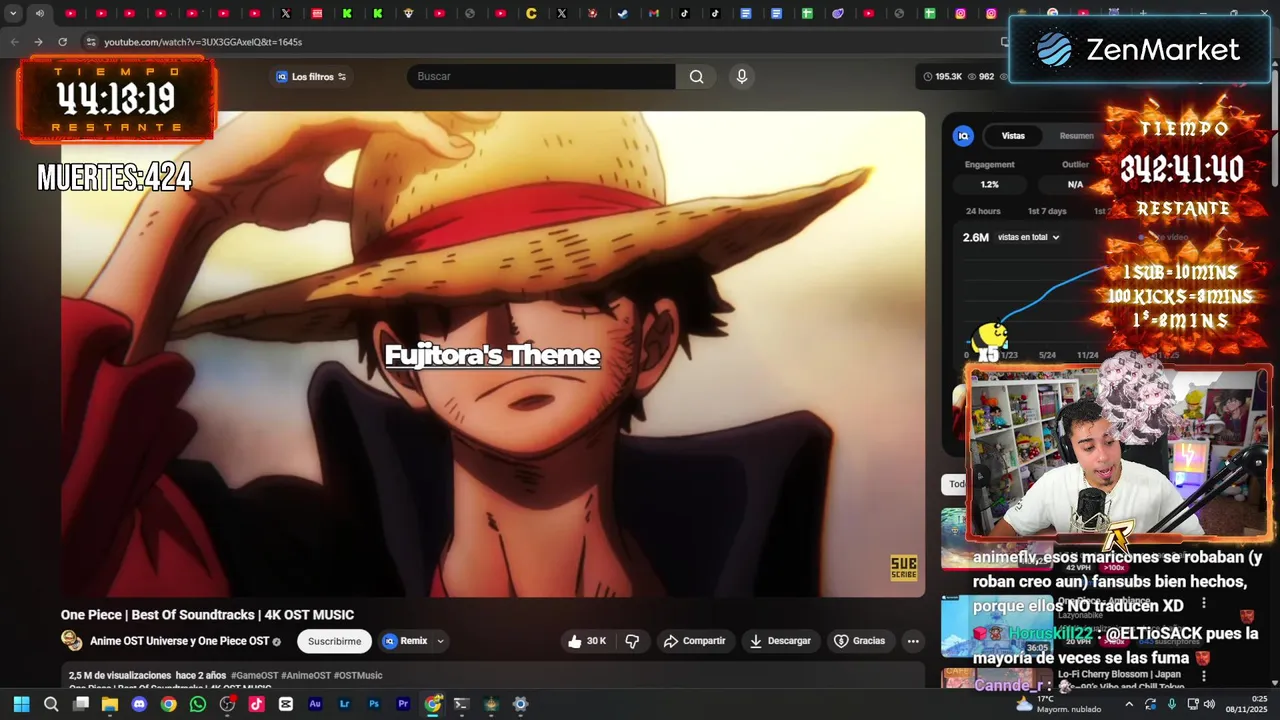Click the Outlier N/A value pill
Viewport: 1280px width, 720px height.
[1075, 184]
